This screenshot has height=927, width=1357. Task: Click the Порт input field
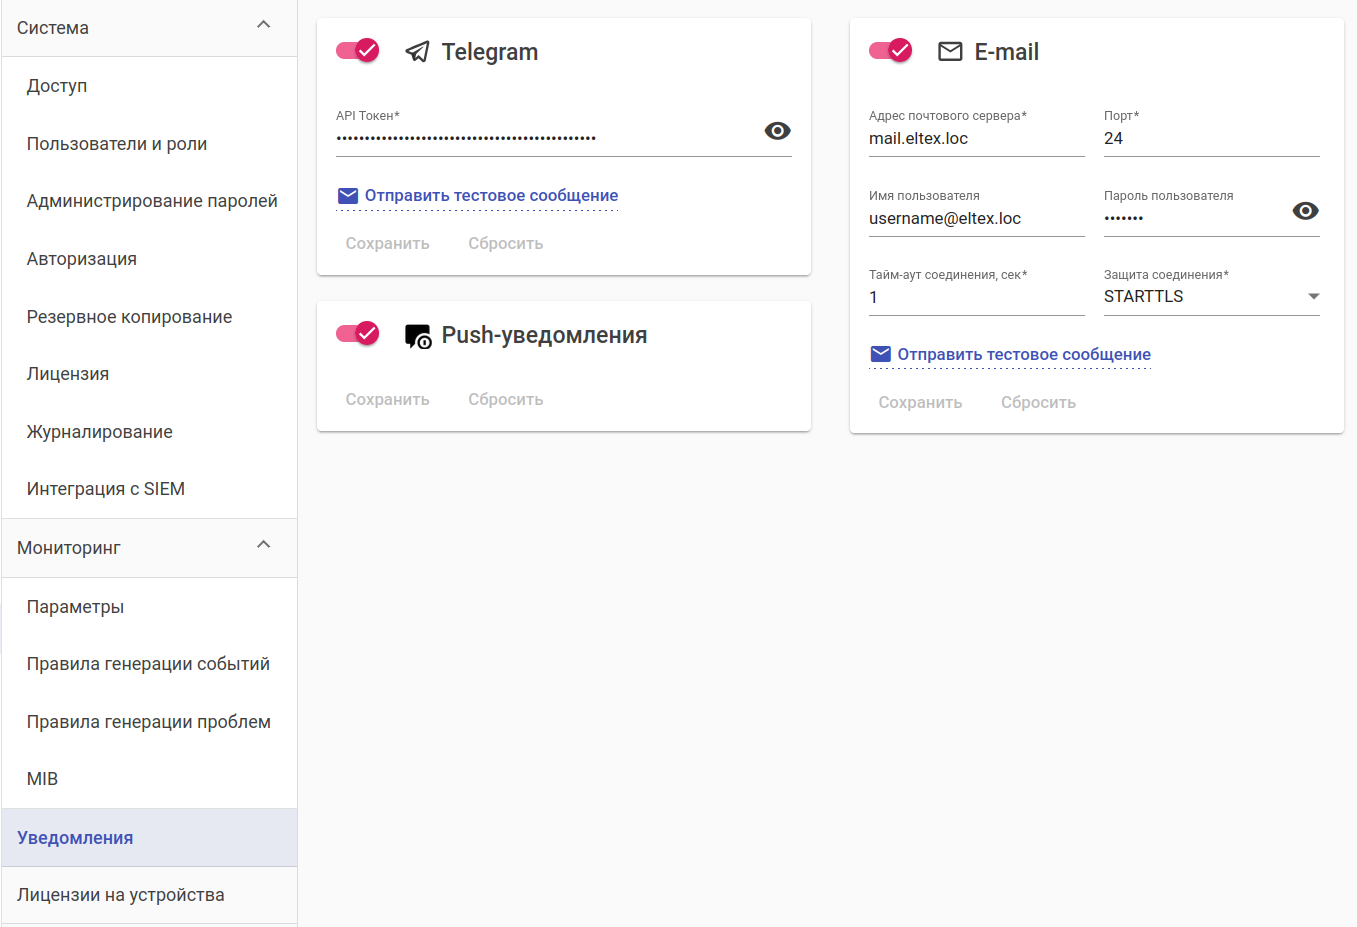click(x=1211, y=139)
